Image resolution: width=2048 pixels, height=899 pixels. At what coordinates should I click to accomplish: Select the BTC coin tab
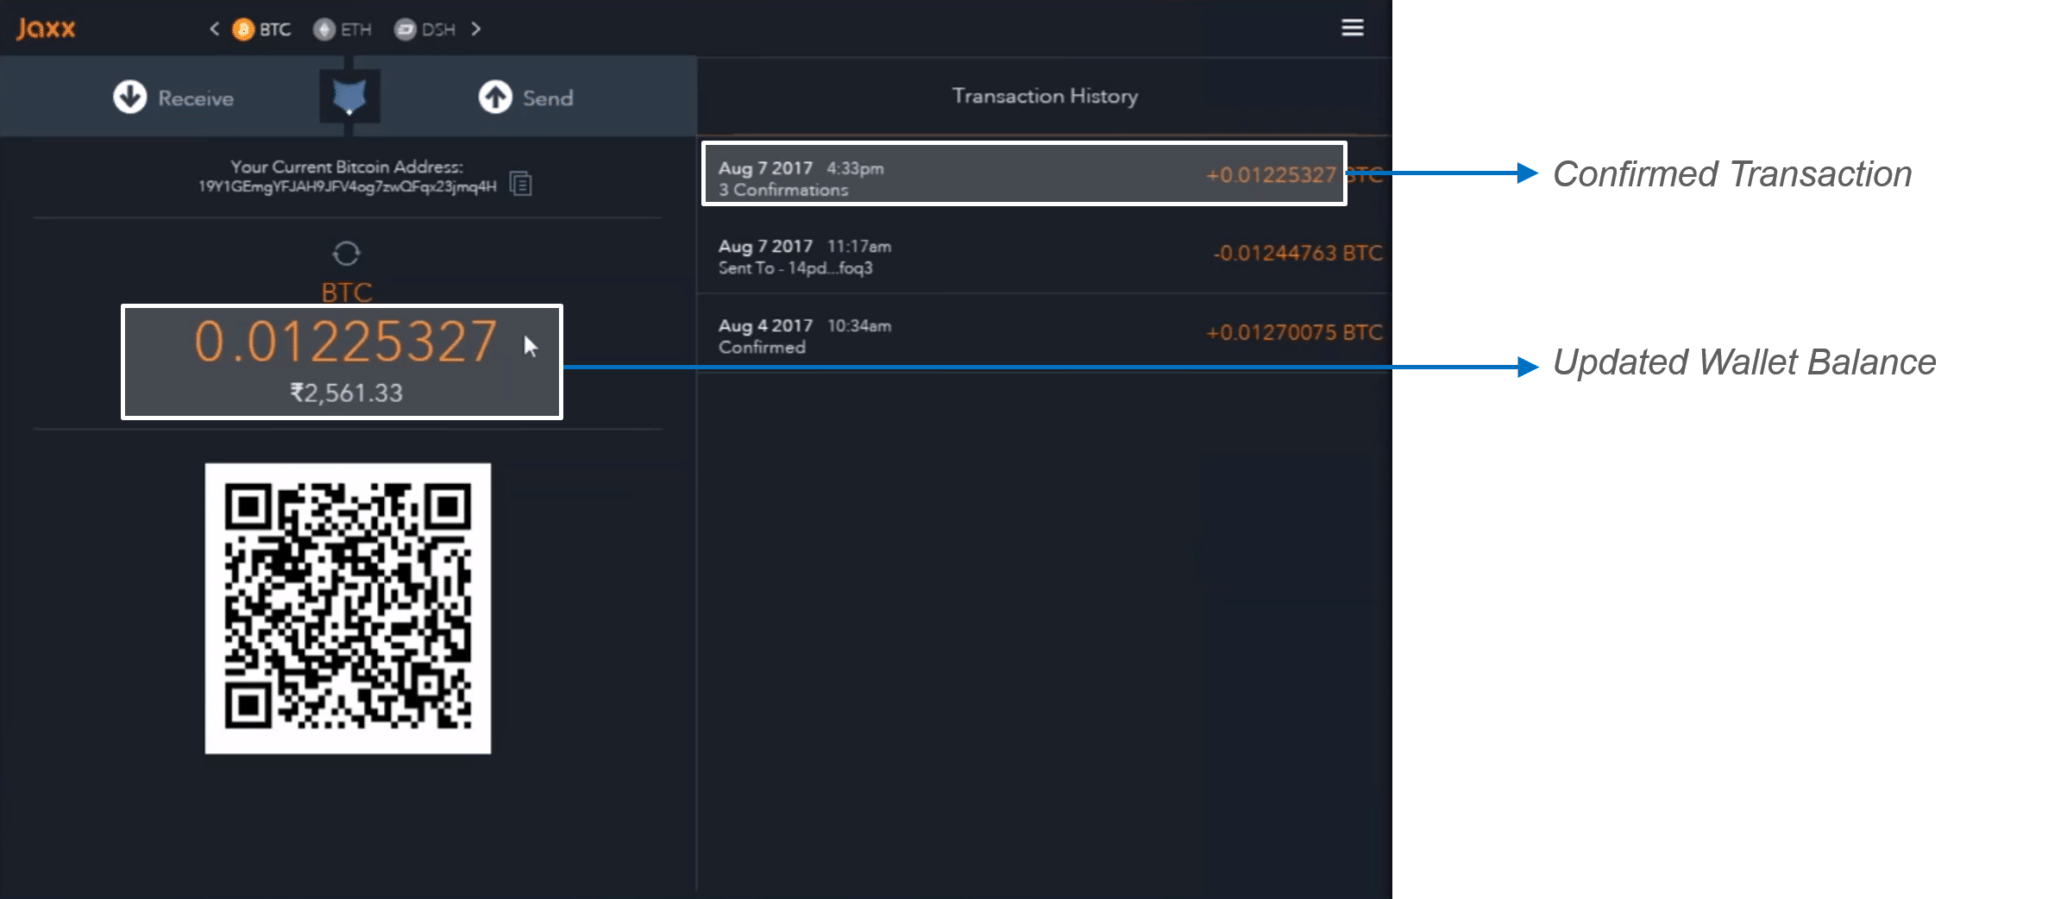pyautogui.click(x=262, y=29)
